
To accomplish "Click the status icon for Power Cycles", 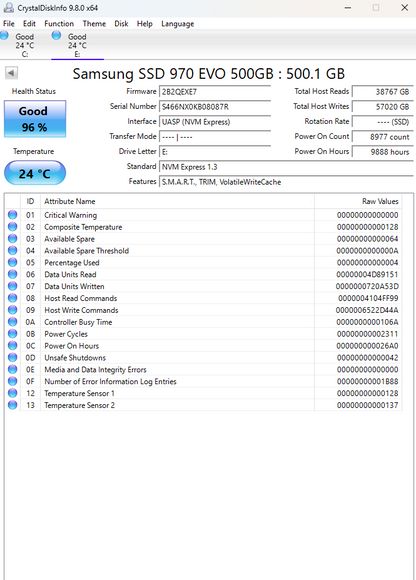I will (x=13, y=333).
